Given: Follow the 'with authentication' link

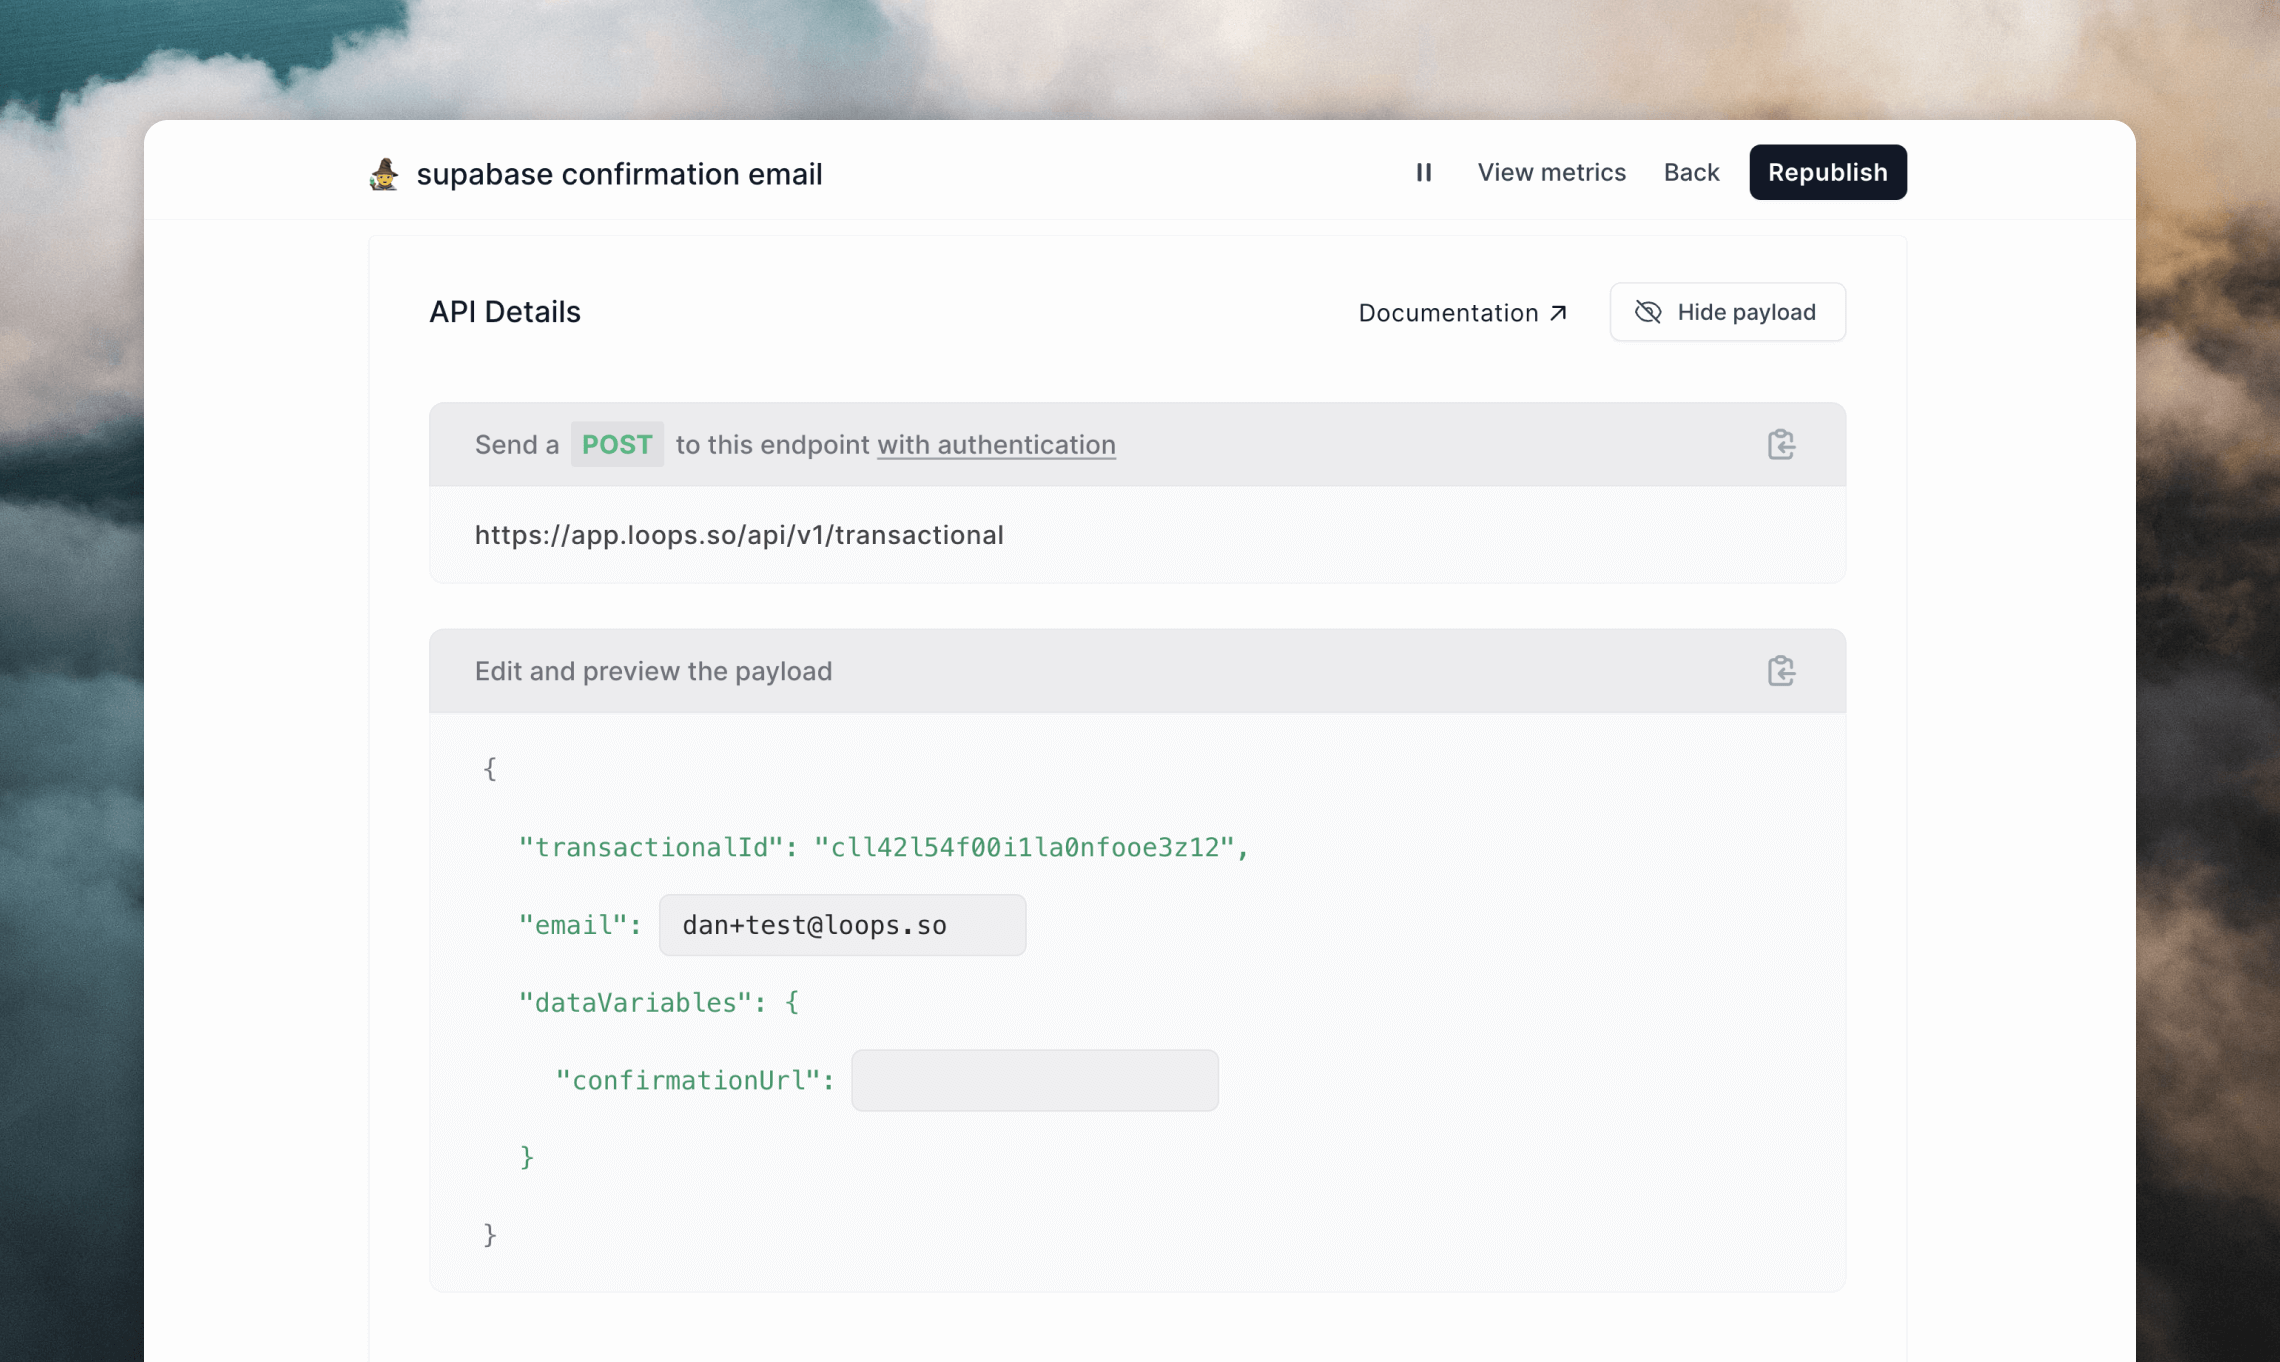Looking at the screenshot, I should tap(996, 445).
